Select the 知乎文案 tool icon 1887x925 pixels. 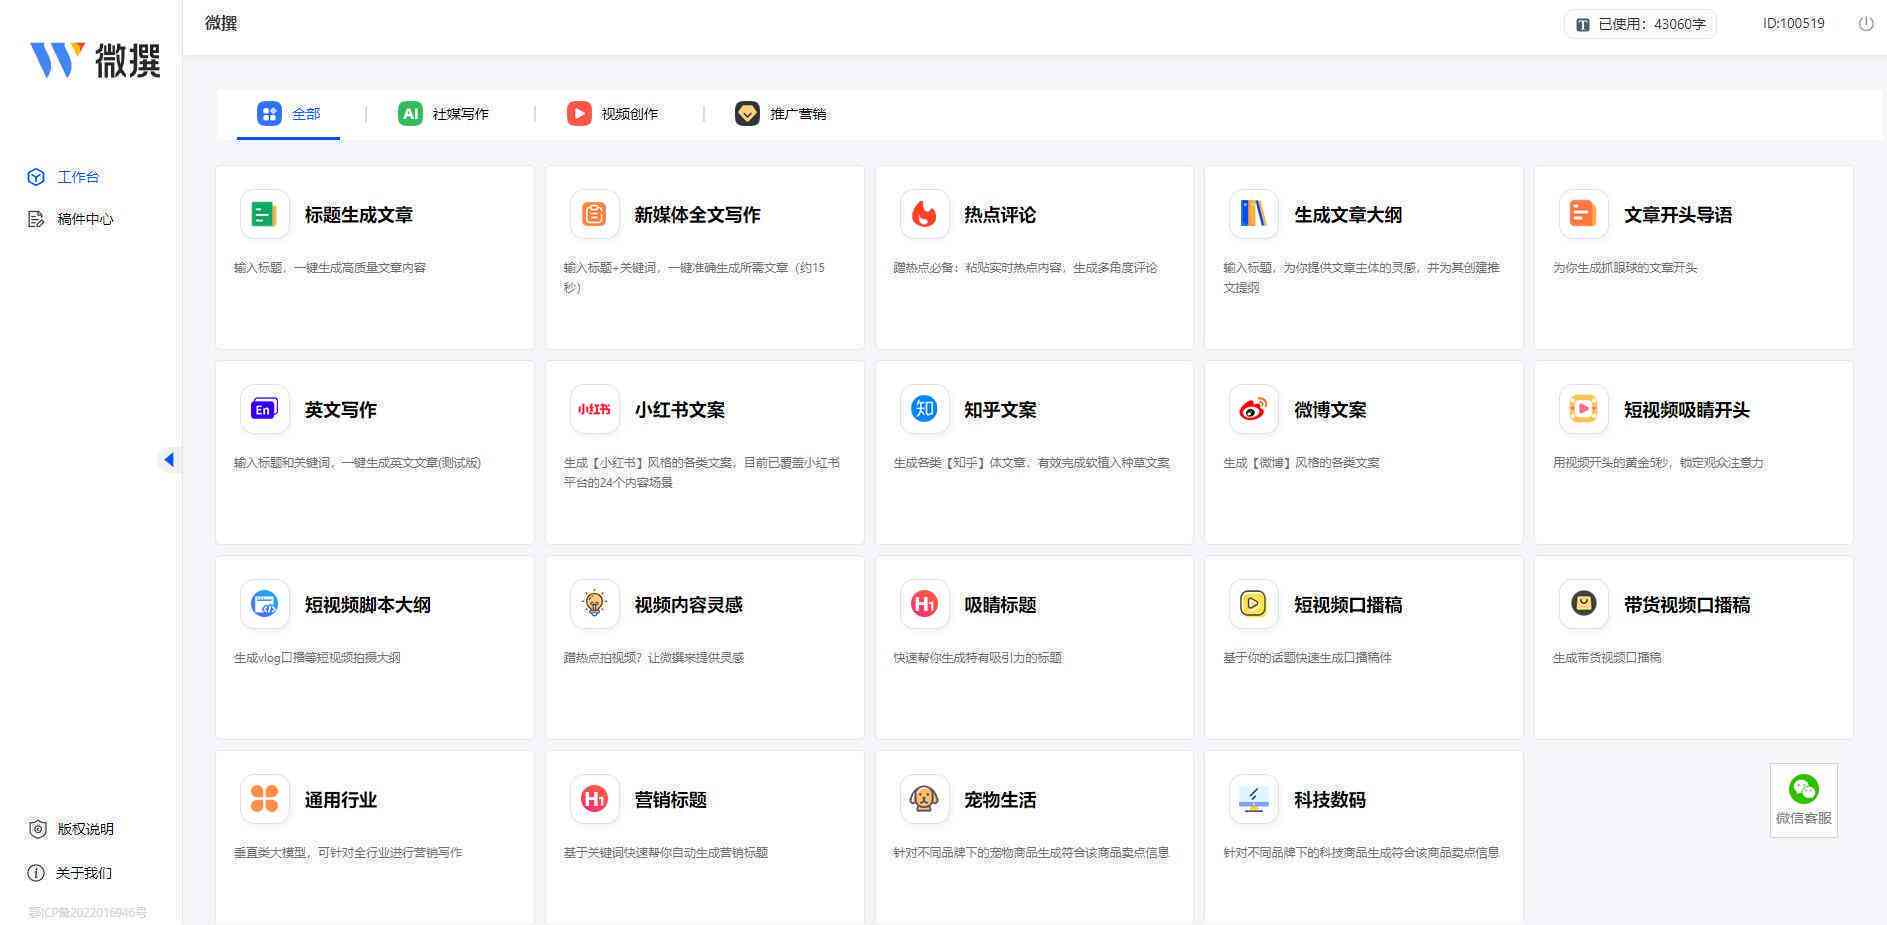[923, 409]
